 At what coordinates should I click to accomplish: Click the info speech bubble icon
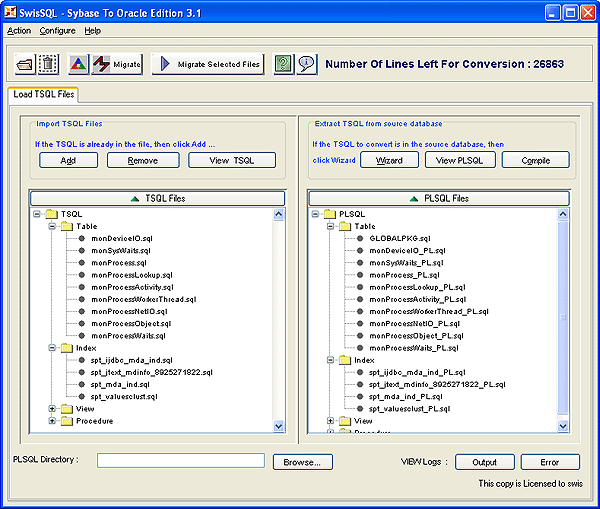(307, 64)
